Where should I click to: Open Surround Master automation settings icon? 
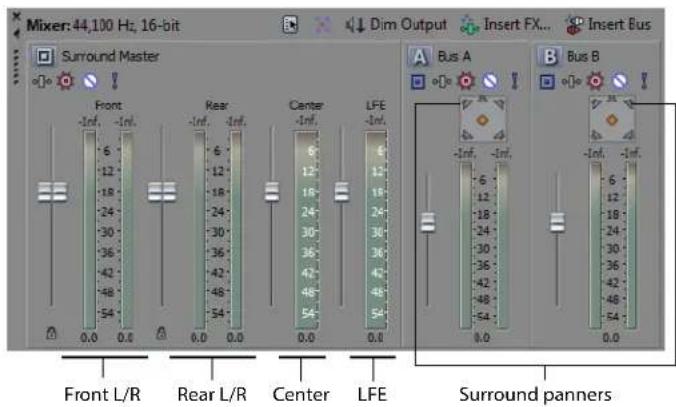point(42,81)
